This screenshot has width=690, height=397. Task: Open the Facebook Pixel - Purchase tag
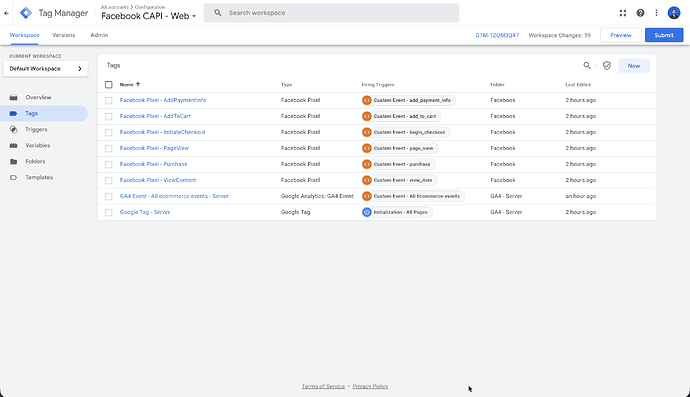coord(154,164)
